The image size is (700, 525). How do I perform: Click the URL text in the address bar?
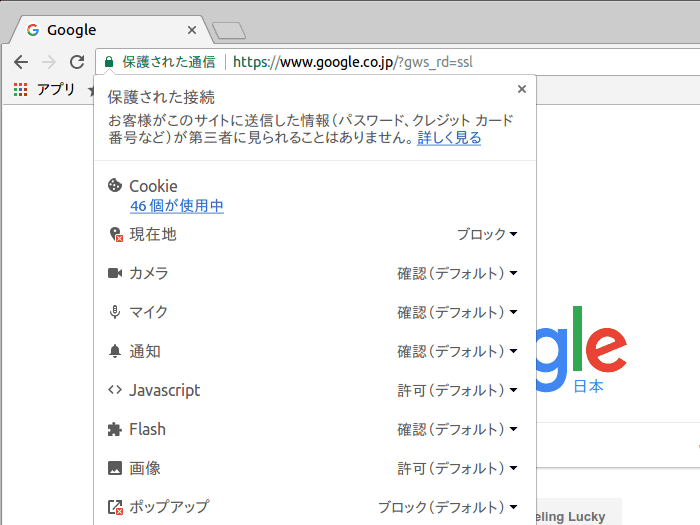(353, 62)
